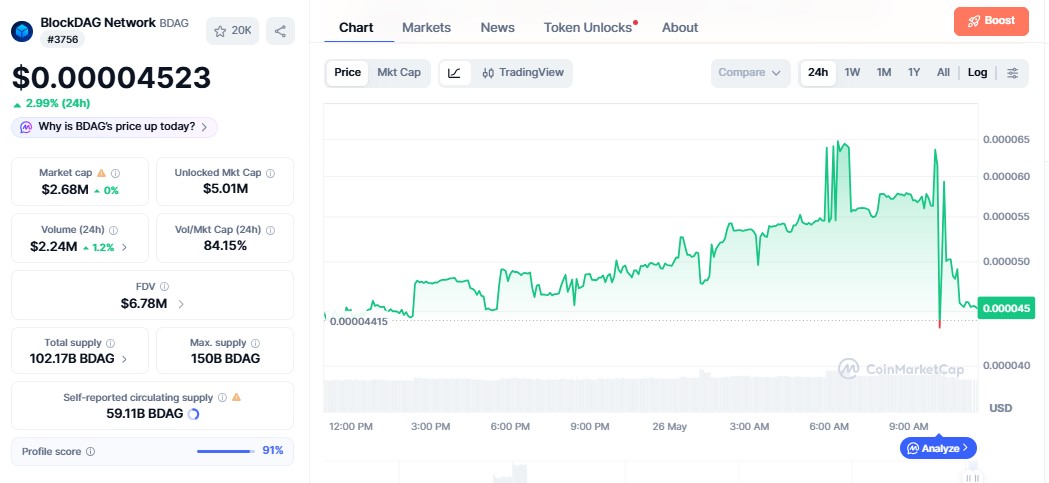
Task: Open the About tab
Action: 680,27
